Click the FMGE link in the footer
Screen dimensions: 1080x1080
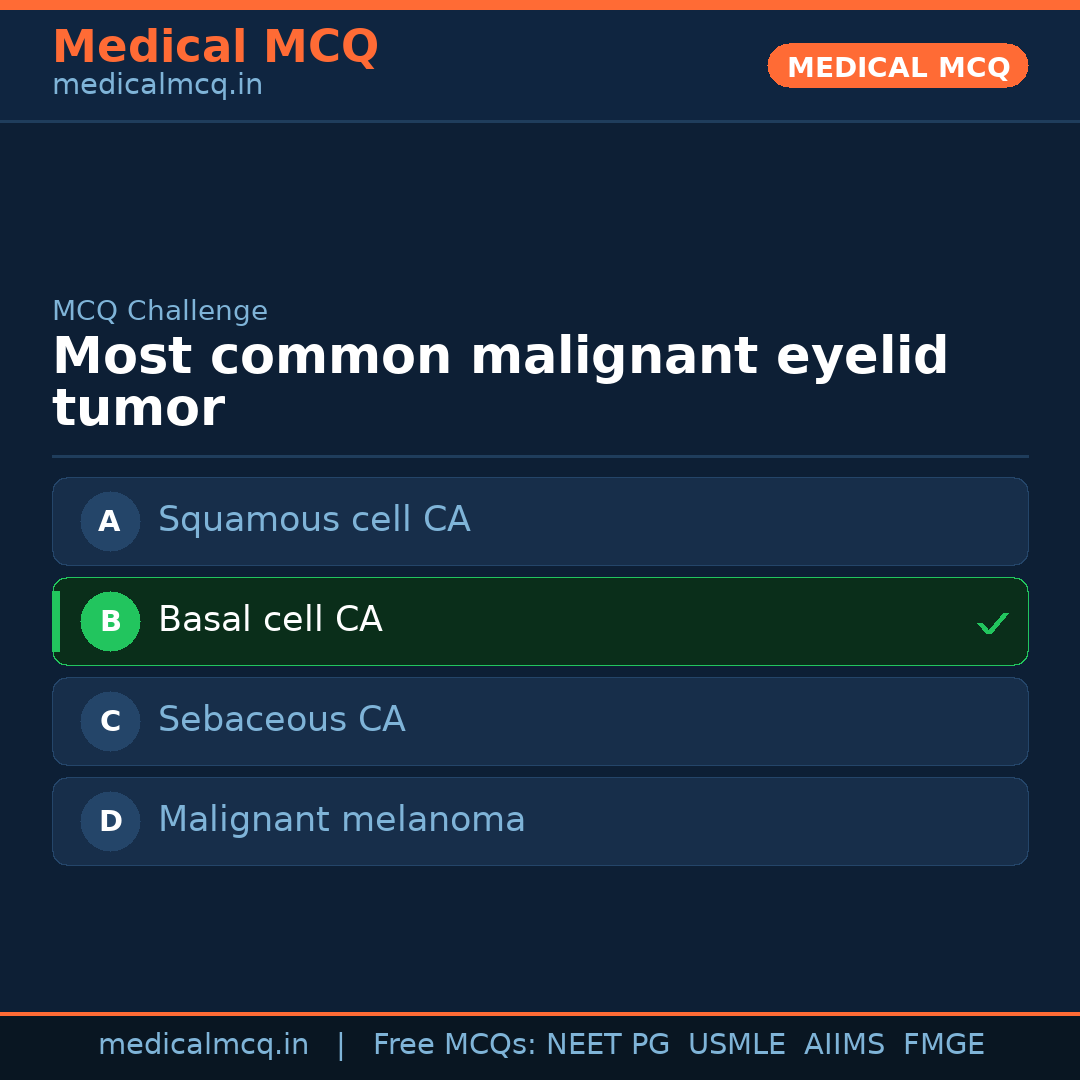[x=943, y=1043]
